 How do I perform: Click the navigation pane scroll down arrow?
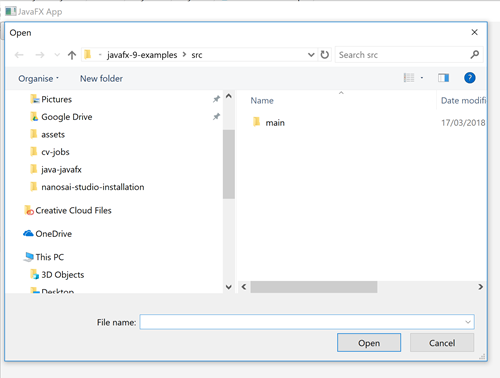pyautogui.click(x=229, y=287)
